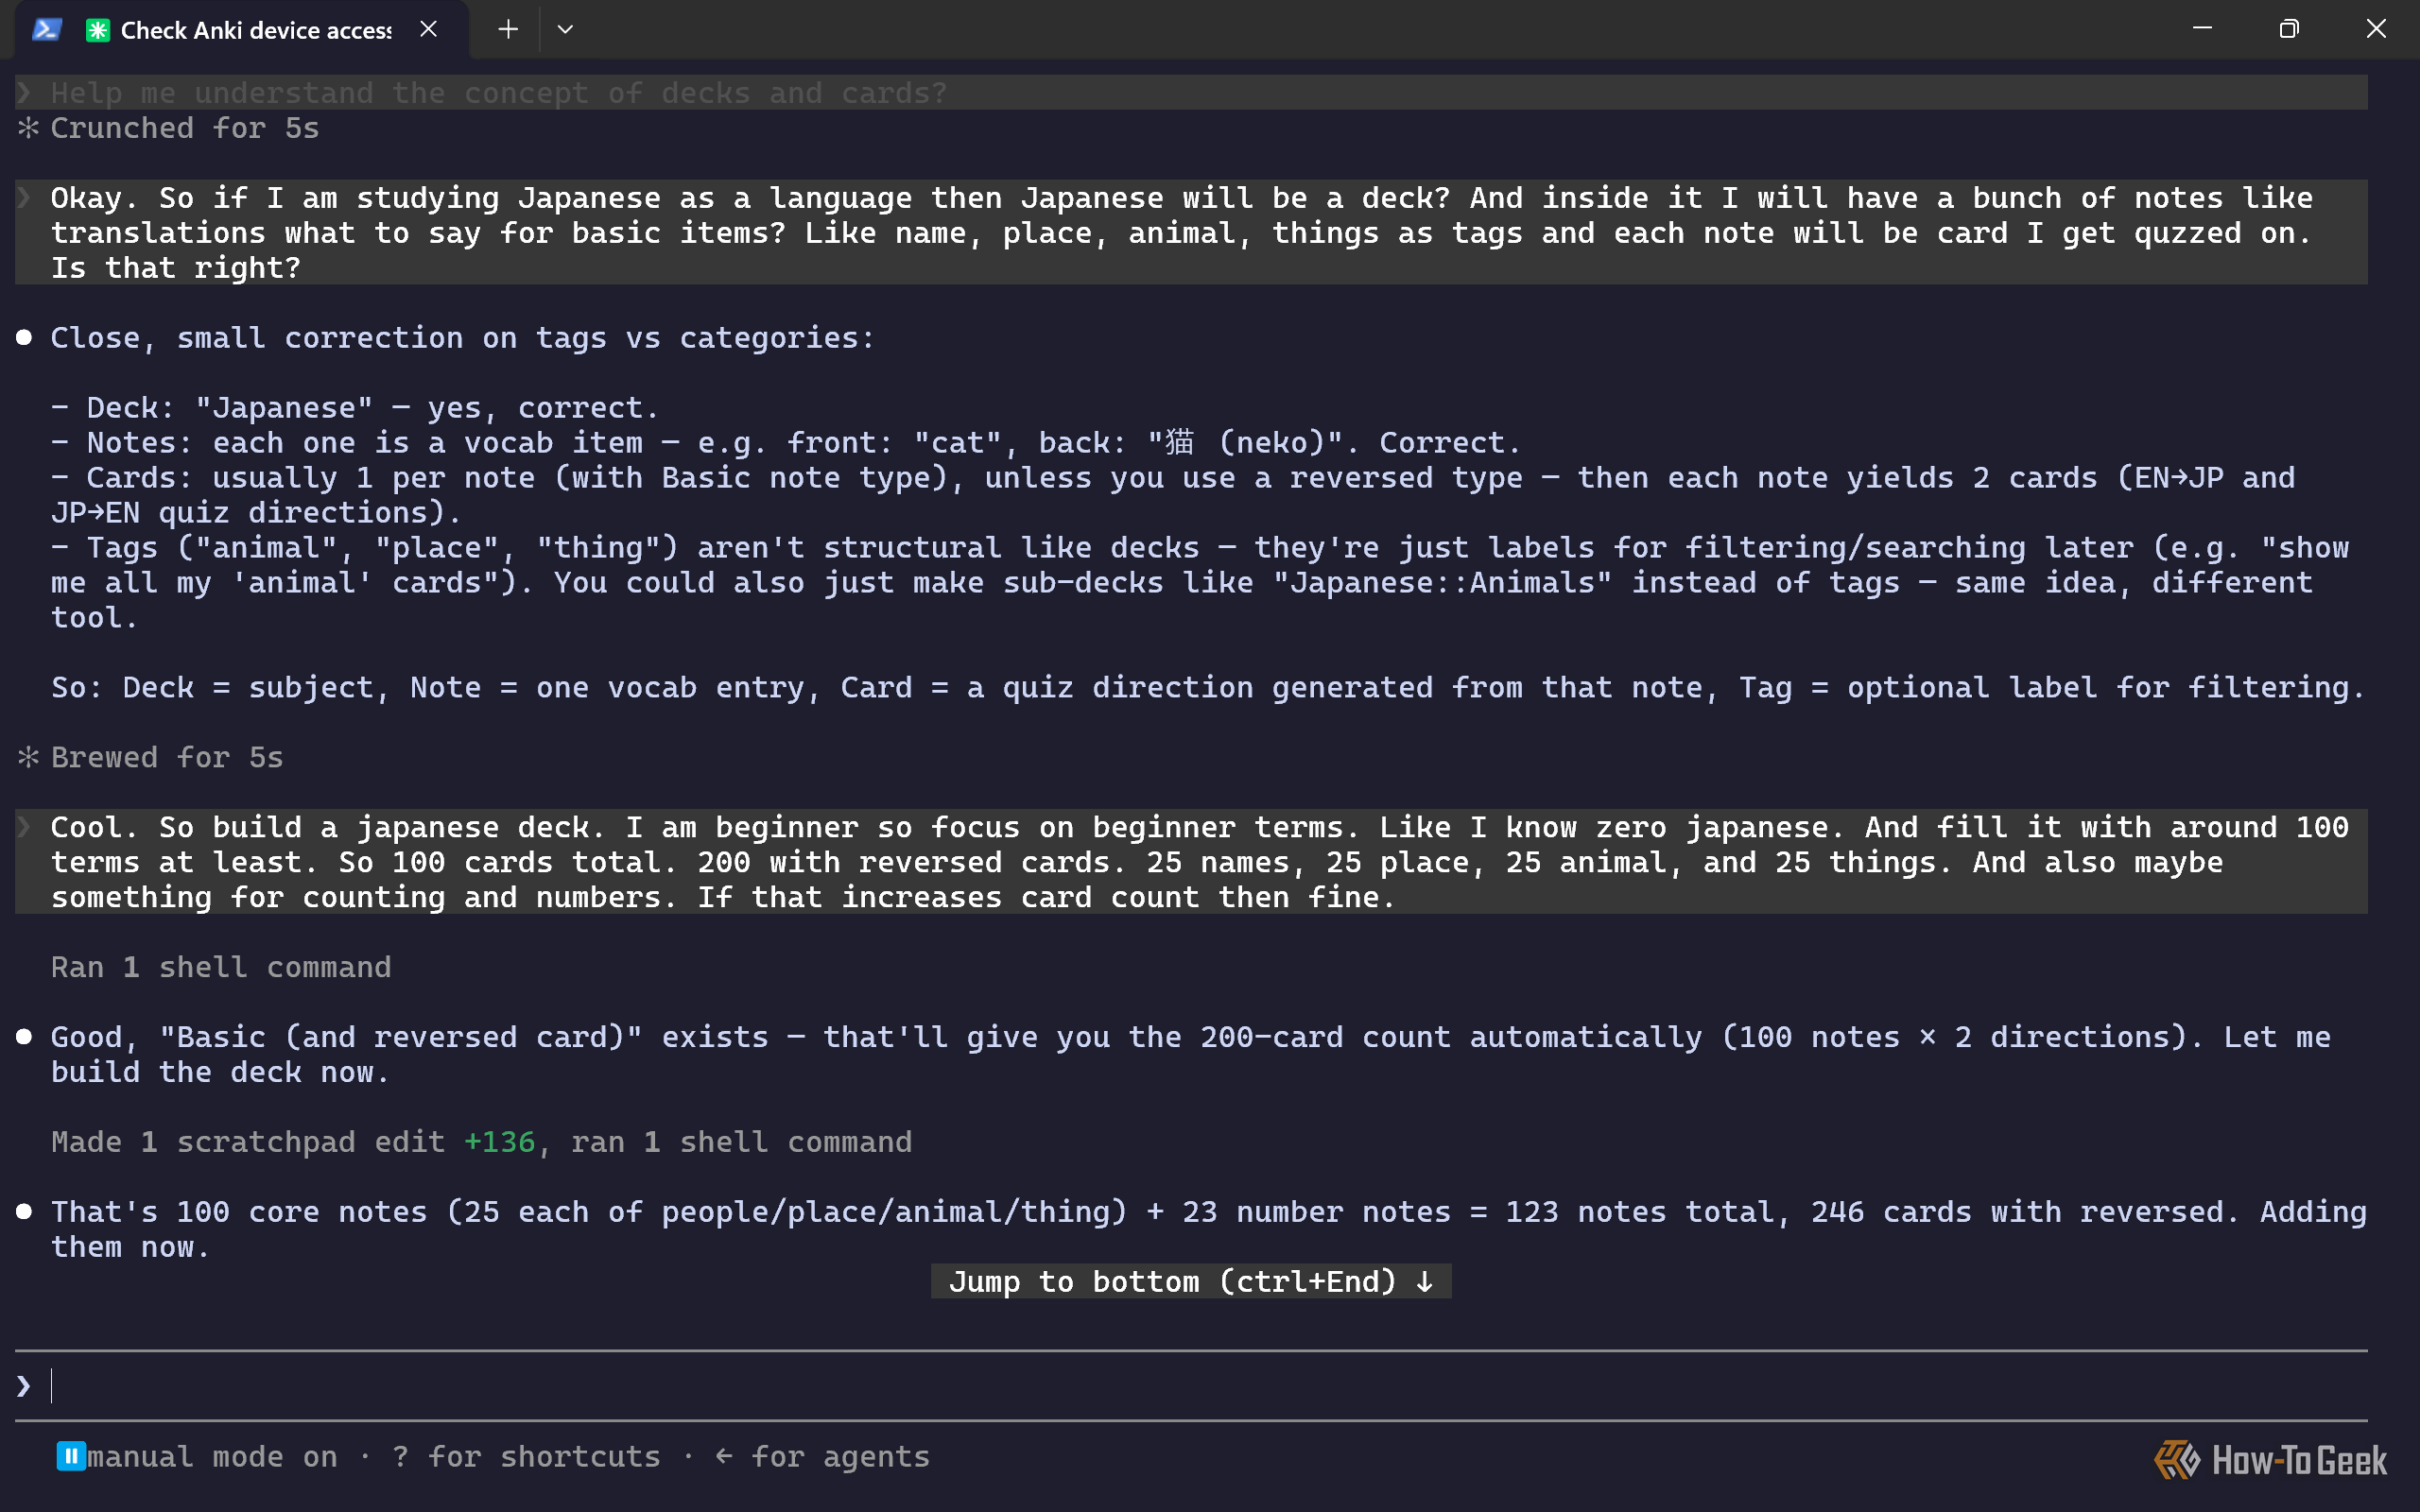This screenshot has height=1512, width=2420.
Task: Select the 'Check Anki device access' tab
Action: click(x=242, y=30)
